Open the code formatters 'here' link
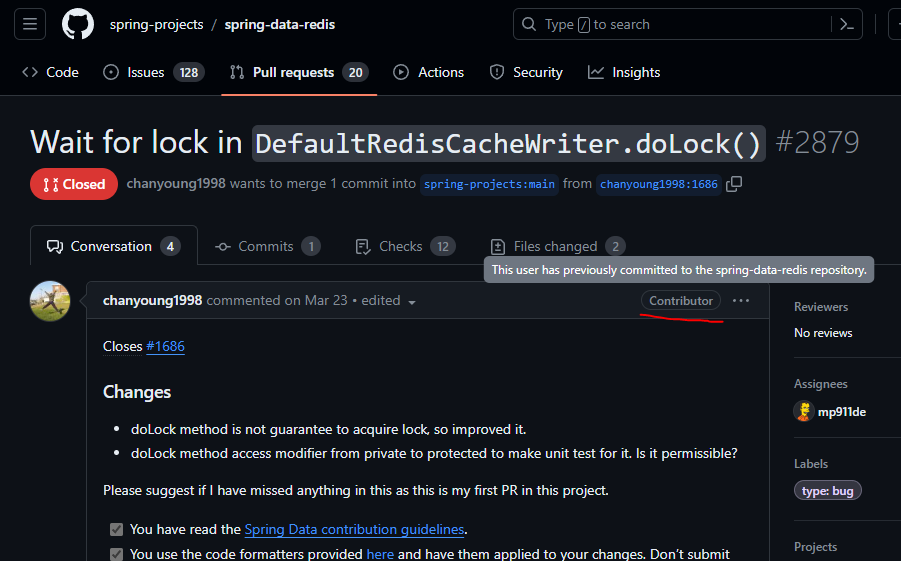Image resolution: width=901 pixels, height=561 pixels. (380, 554)
